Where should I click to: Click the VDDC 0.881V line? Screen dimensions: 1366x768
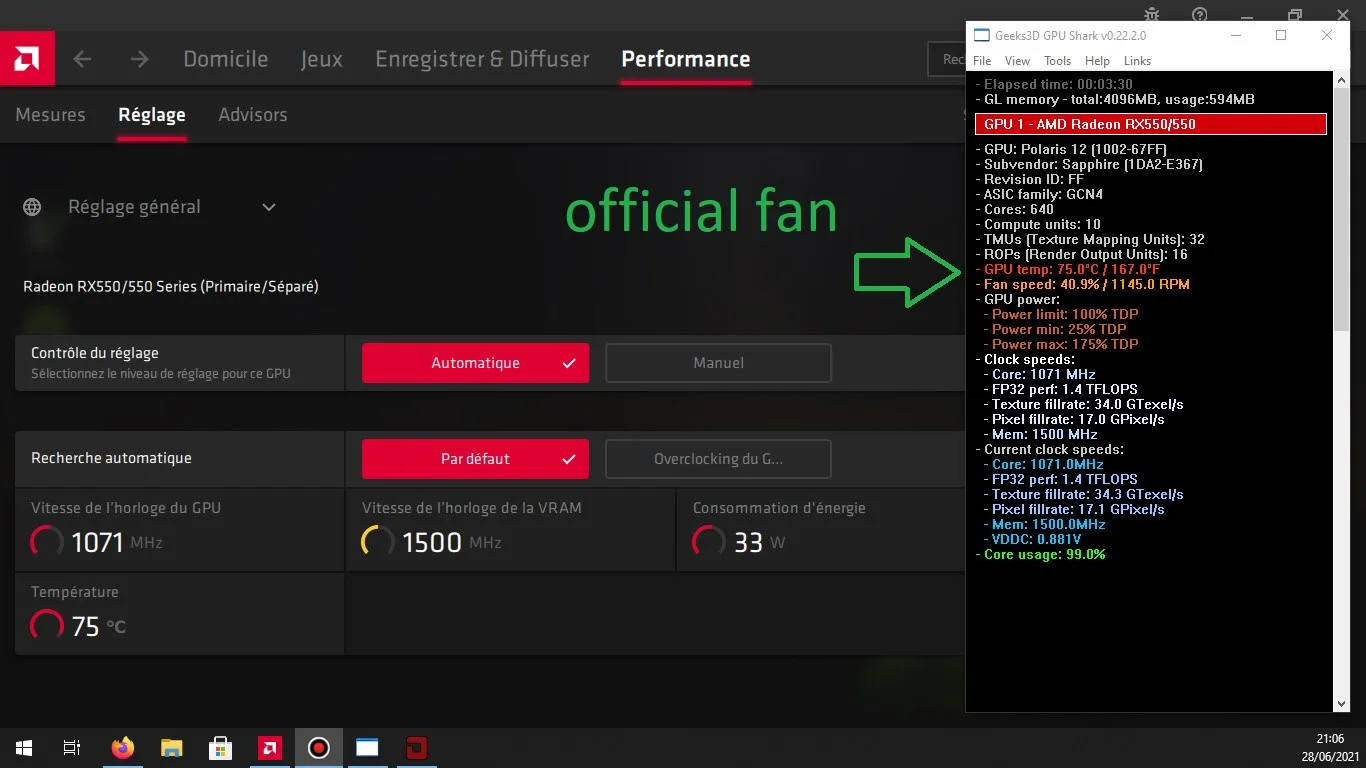(1035, 539)
